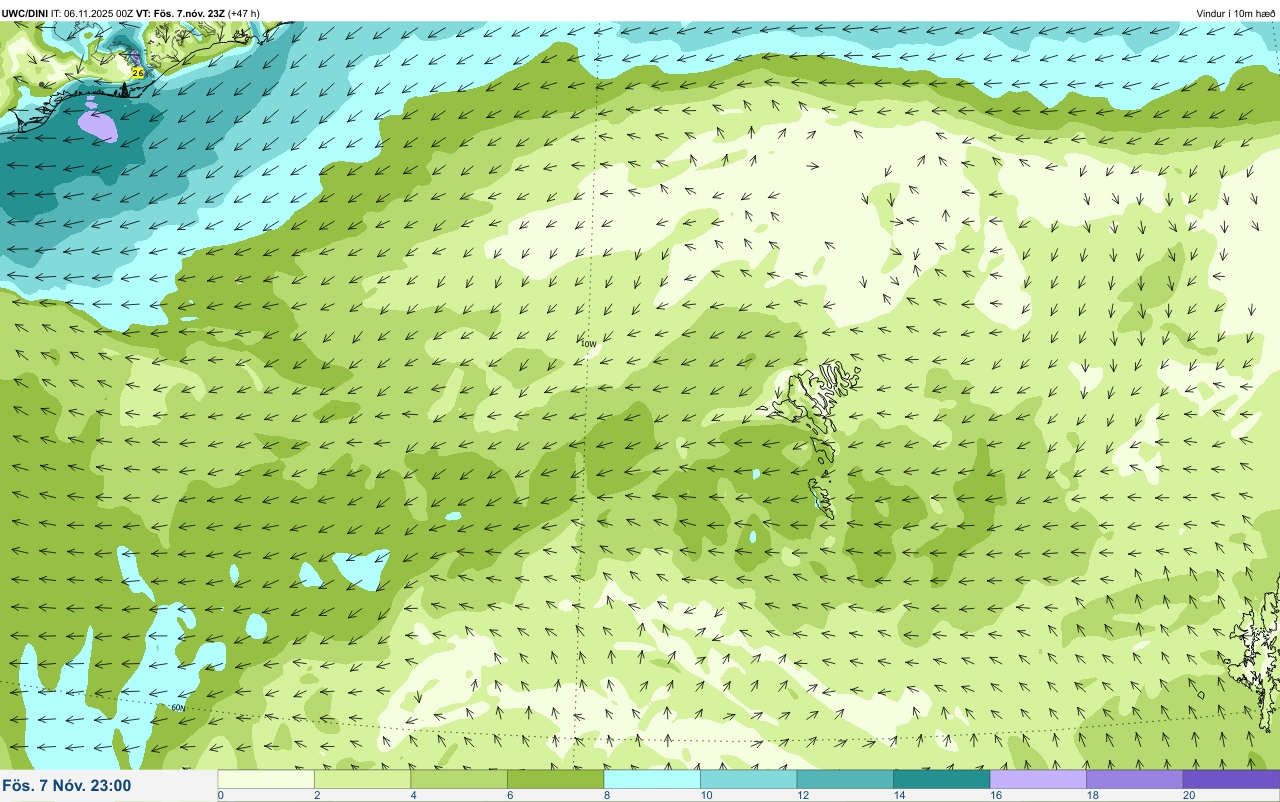The width and height of the screenshot is (1280, 802).
Task: Select the dark teal 14–16 legend swatch
Action: pos(941,779)
